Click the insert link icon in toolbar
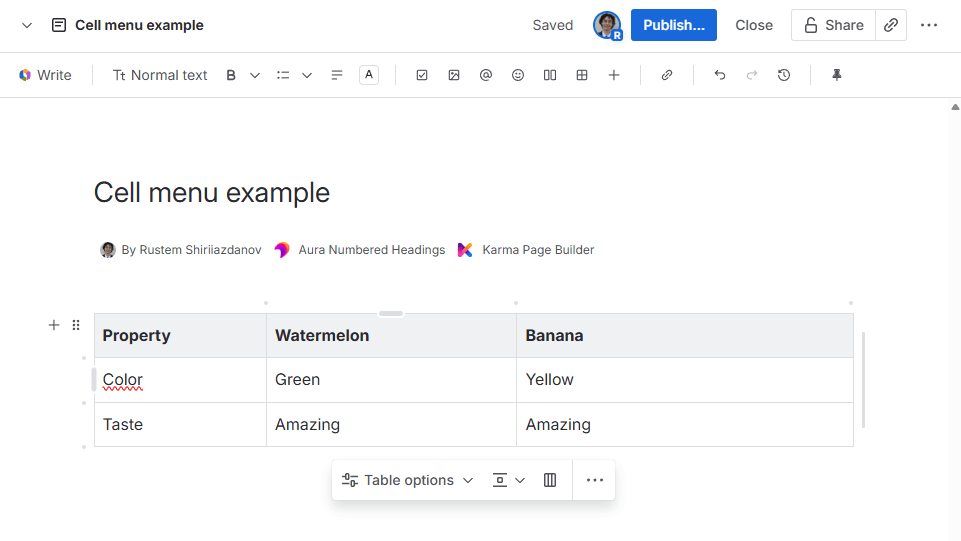961x541 pixels. (667, 75)
